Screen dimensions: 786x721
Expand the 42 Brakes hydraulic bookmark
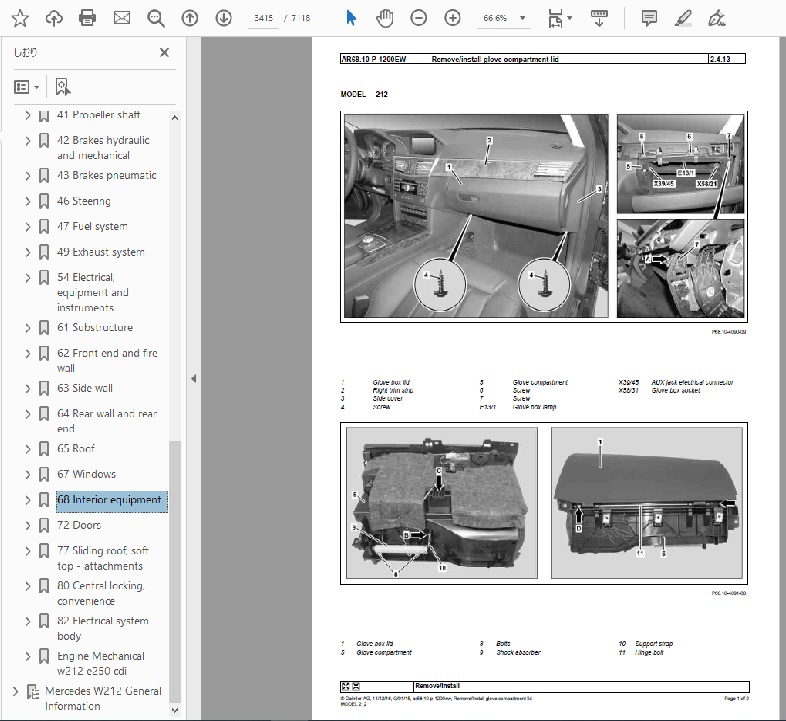pos(28,141)
